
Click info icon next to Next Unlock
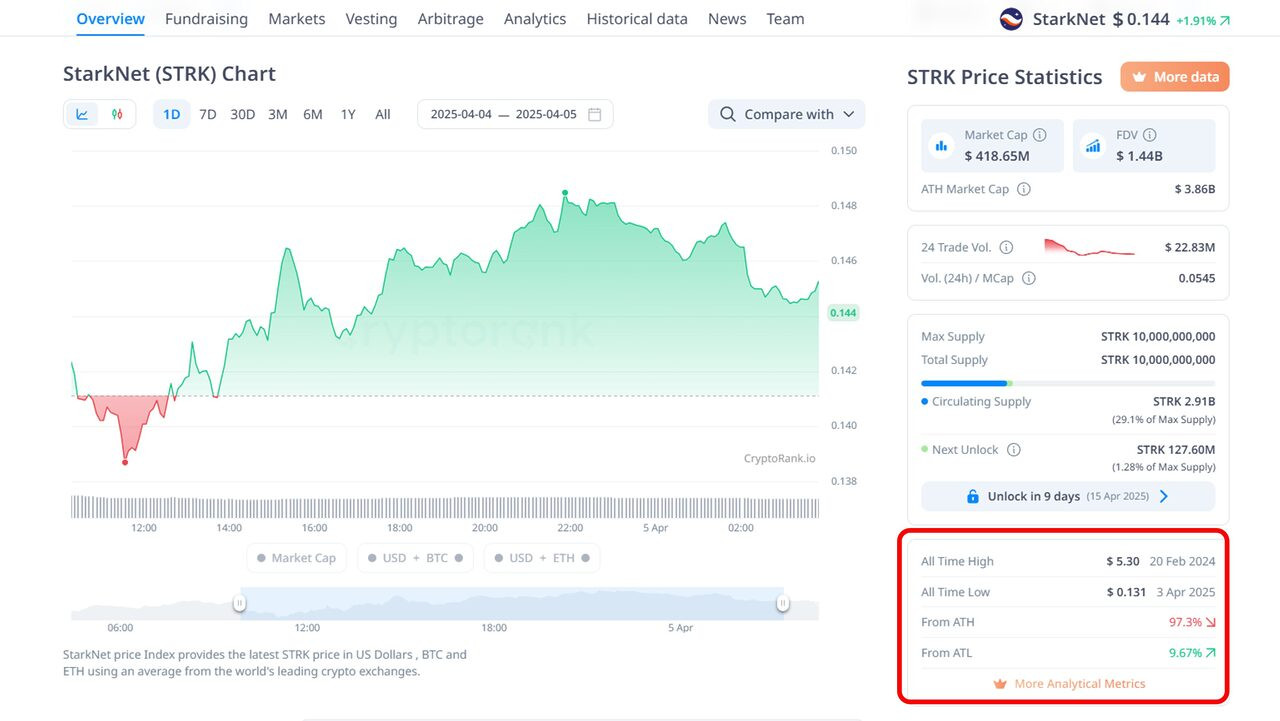click(1014, 450)
